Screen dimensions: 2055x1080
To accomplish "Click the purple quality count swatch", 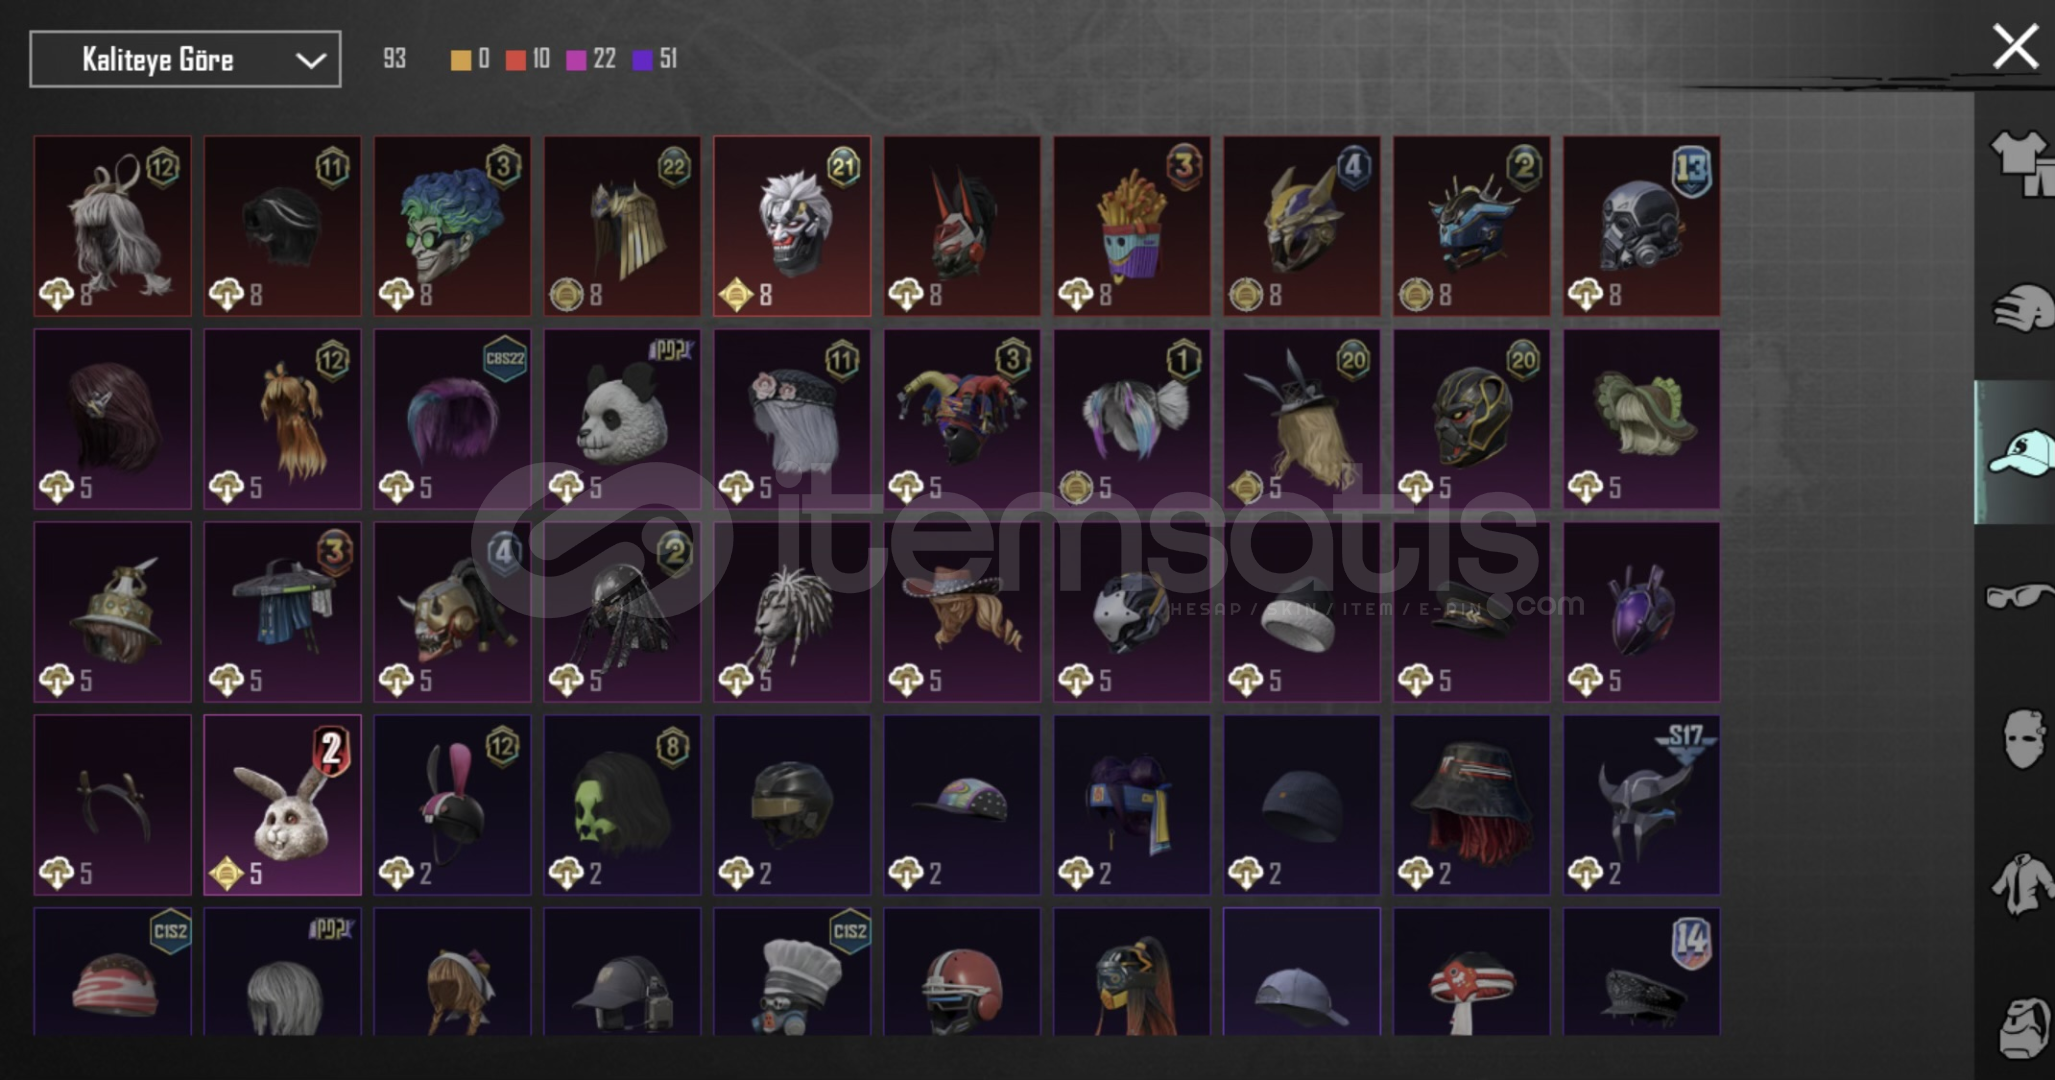I will click(642, 60).
